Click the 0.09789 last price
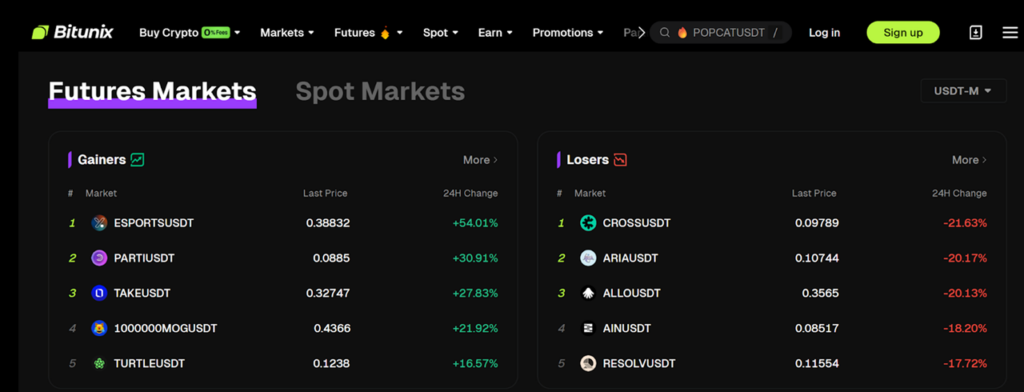 coord(817,223)
